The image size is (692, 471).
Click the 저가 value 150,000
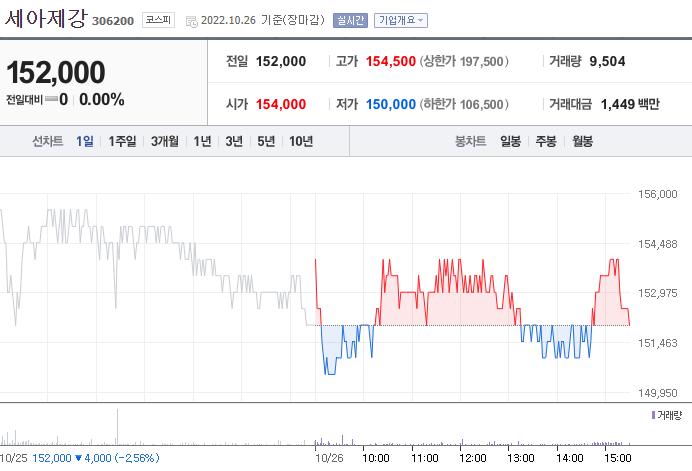pyautogui.click(x=391, y=105)
